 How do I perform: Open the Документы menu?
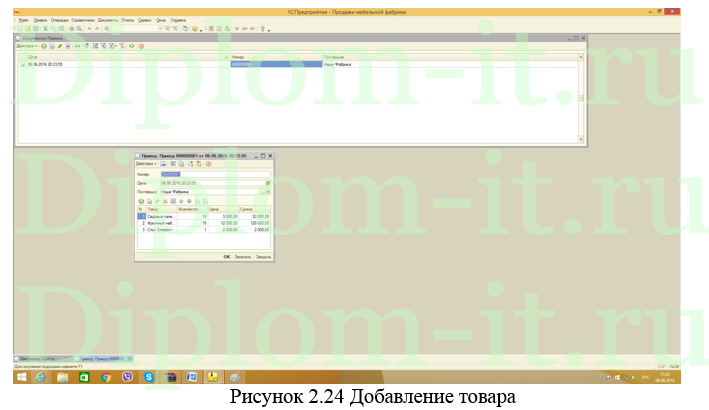click(x=107, y=19)
